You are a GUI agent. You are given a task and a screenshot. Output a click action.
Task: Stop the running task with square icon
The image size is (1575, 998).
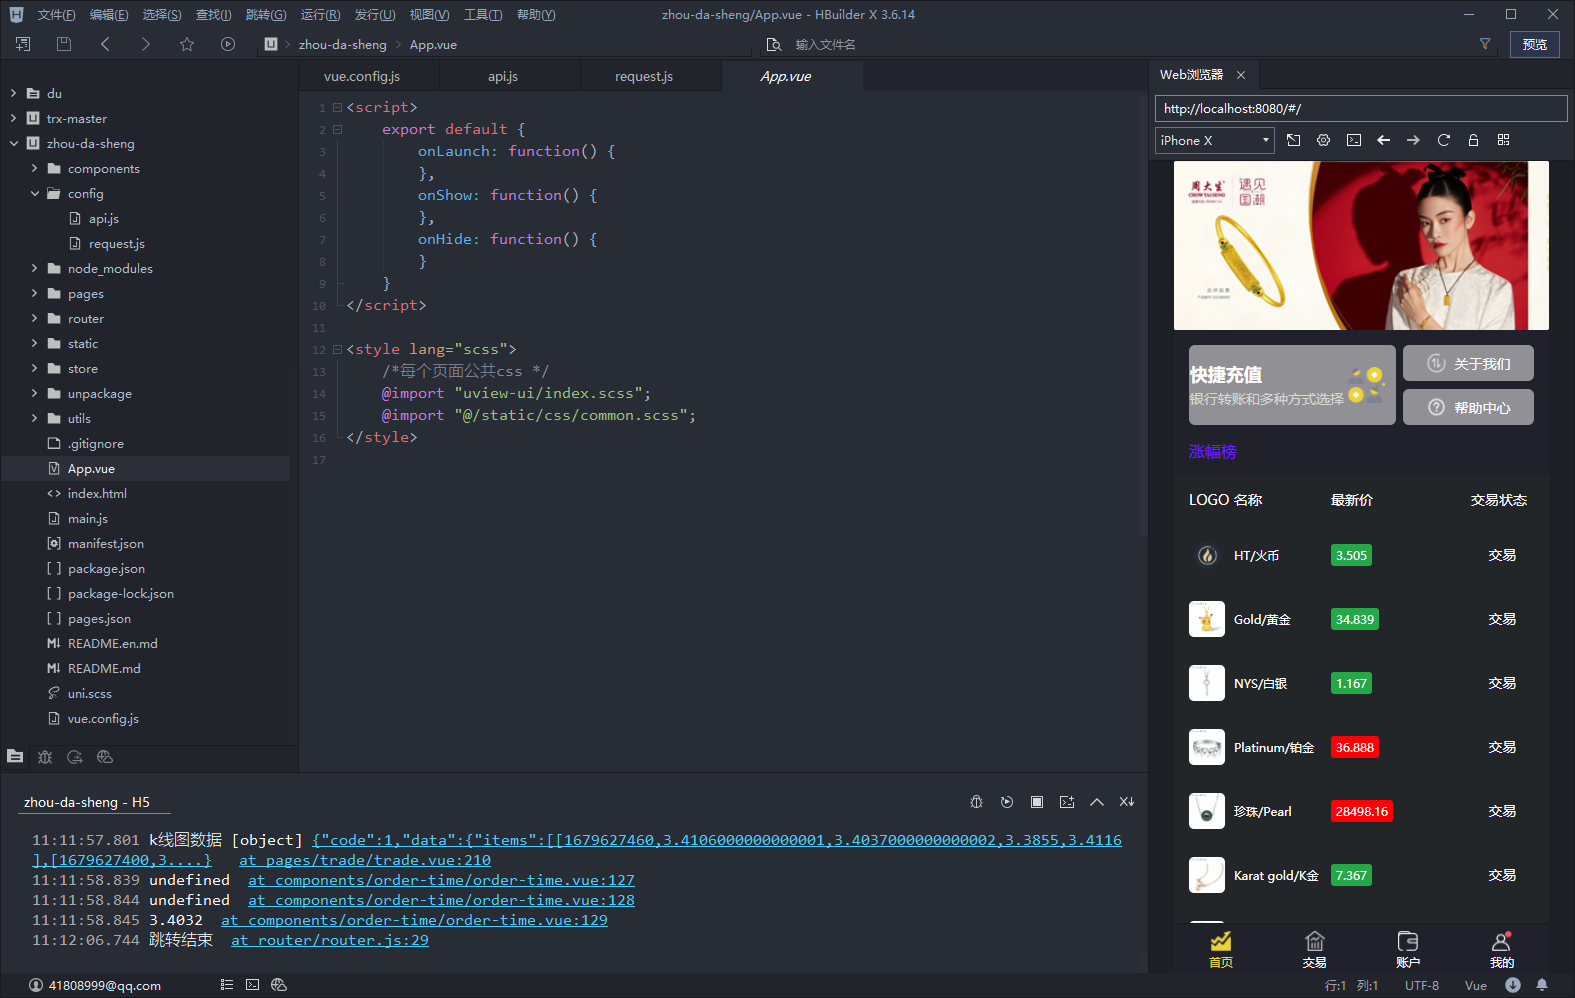point(1037,802)
